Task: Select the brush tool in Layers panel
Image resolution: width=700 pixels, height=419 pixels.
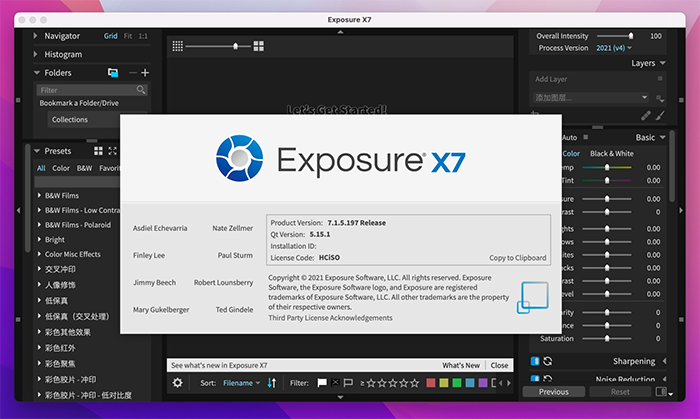Action: pyautogui.click(x=660, y=116)
